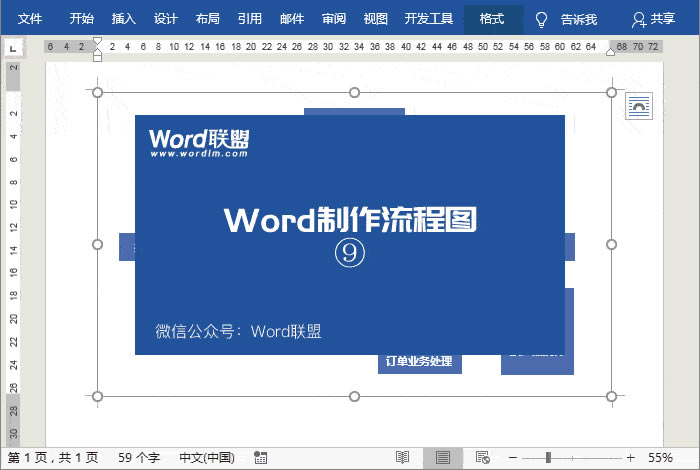
Task: Click the tab stop selector at ruler corner
Action: click(x=14, y=47)
